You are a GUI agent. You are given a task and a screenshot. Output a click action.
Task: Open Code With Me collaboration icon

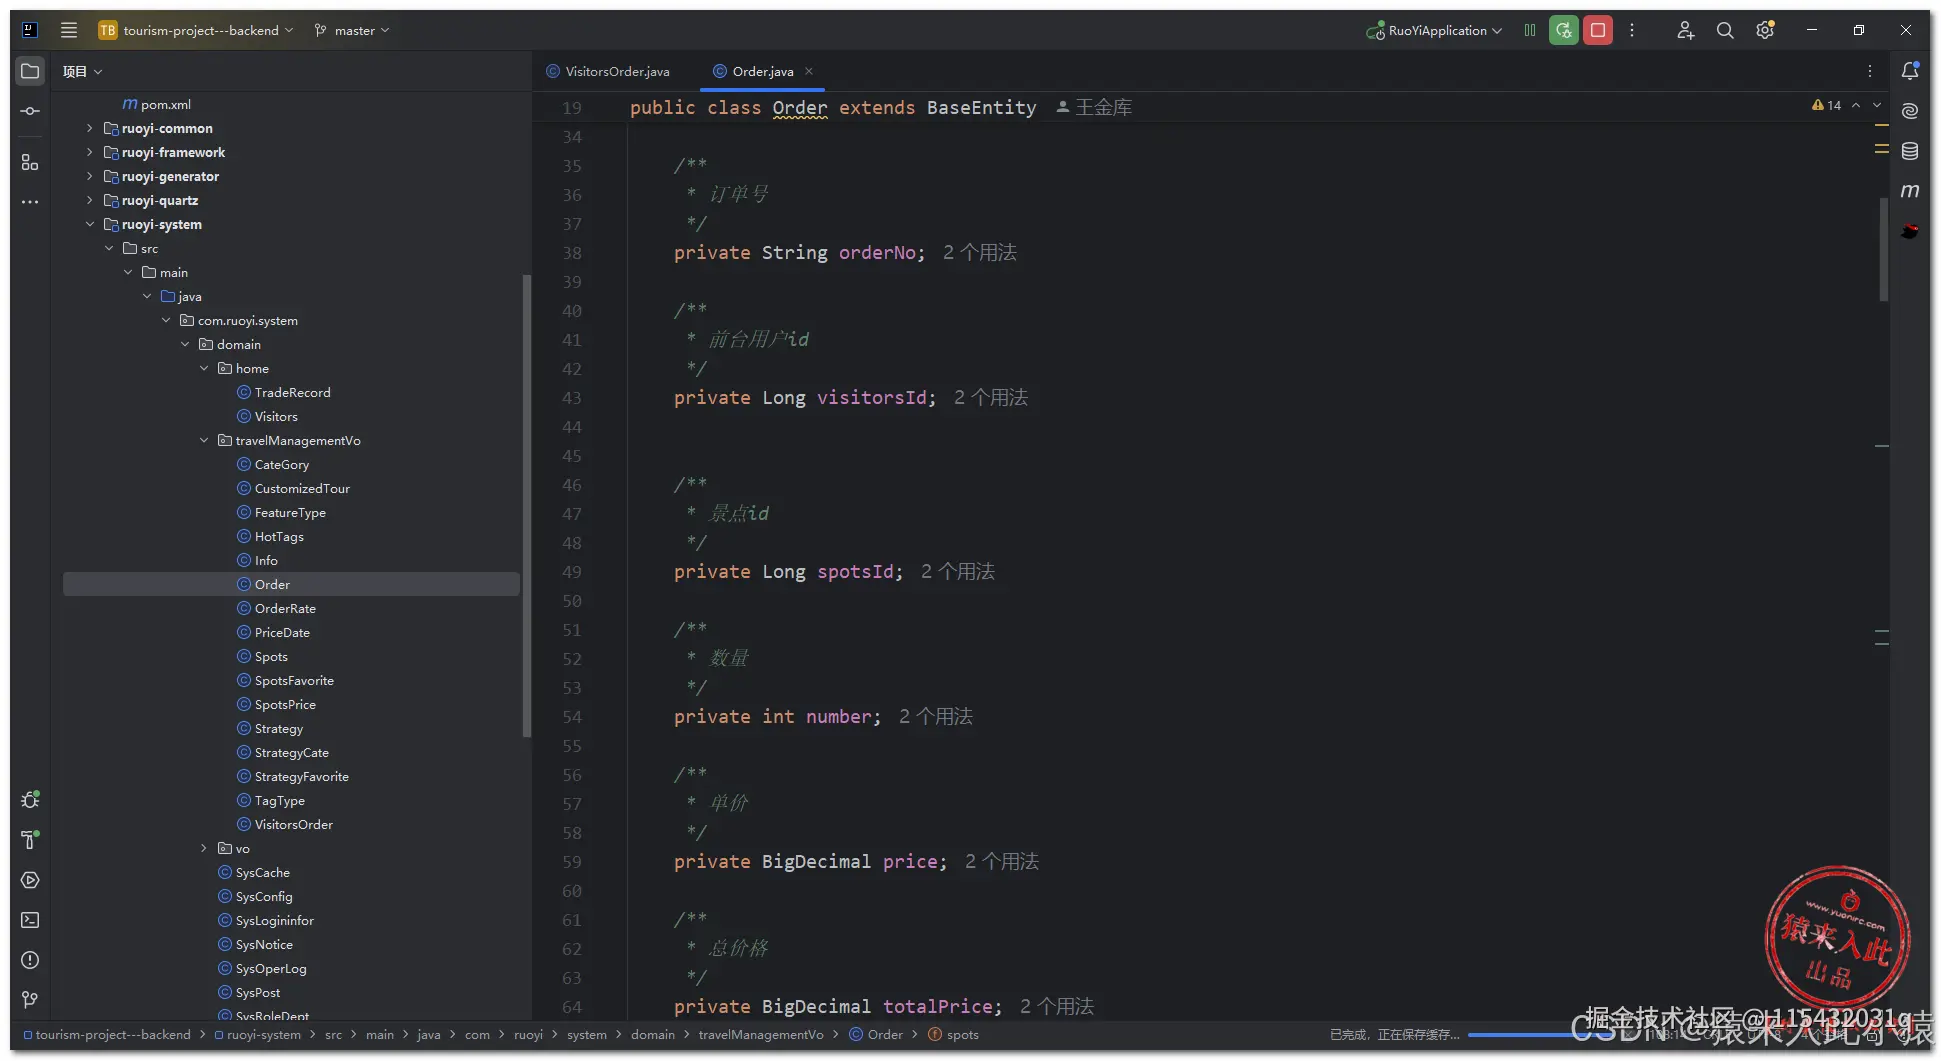[x=1685, y=30]
